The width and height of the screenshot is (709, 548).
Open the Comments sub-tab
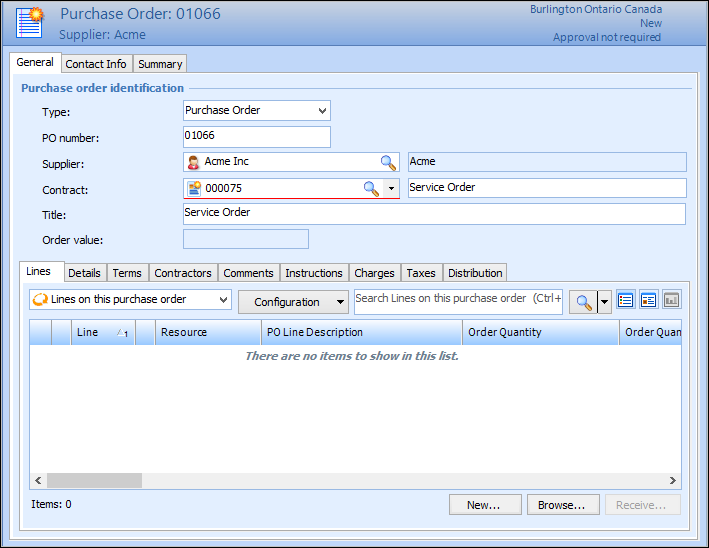pyautogui.click(x=249, y=273)
